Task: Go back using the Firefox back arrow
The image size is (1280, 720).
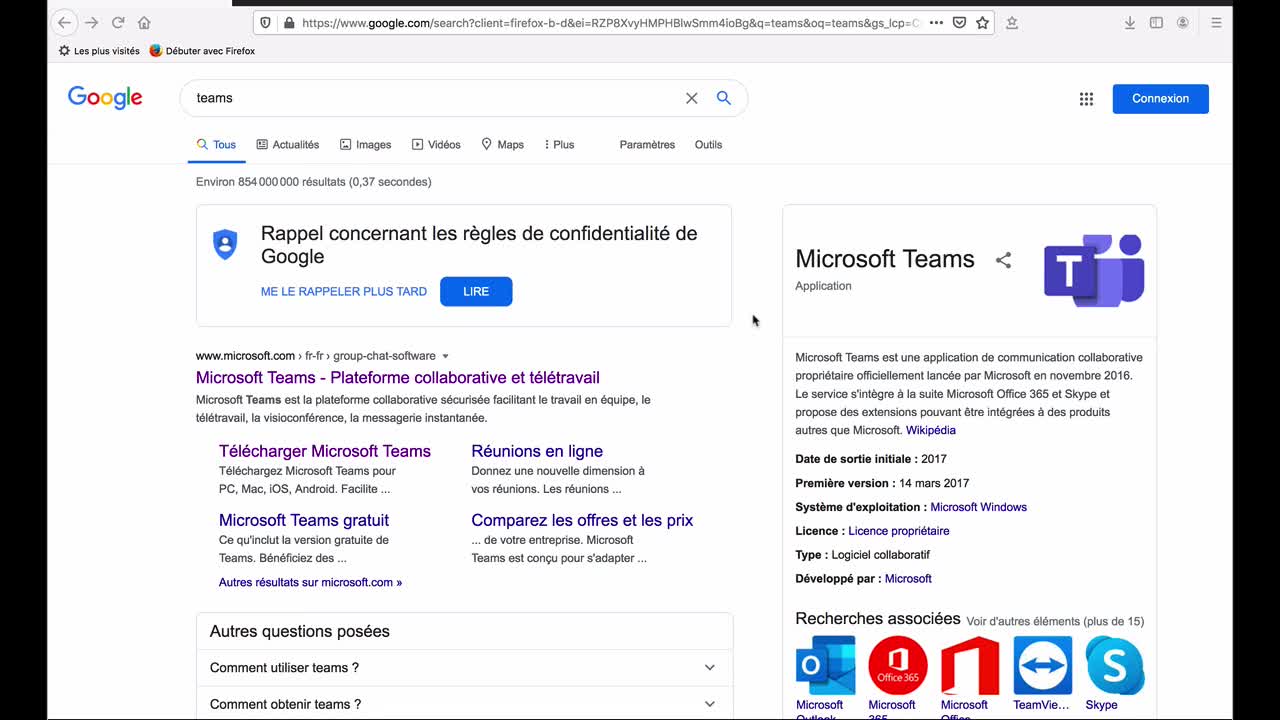Action: 65,22
